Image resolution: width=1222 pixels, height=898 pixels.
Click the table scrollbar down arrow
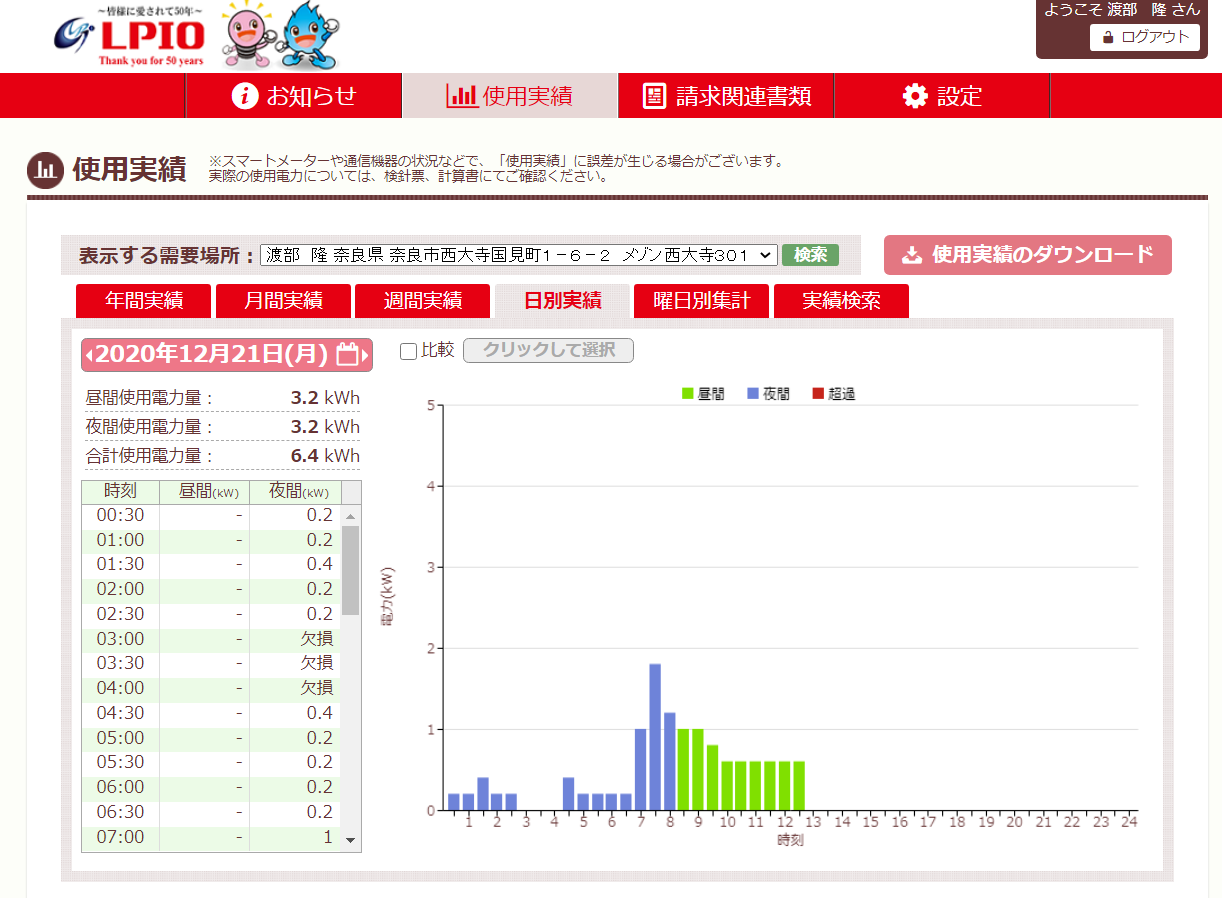click(x=350, y=841)
